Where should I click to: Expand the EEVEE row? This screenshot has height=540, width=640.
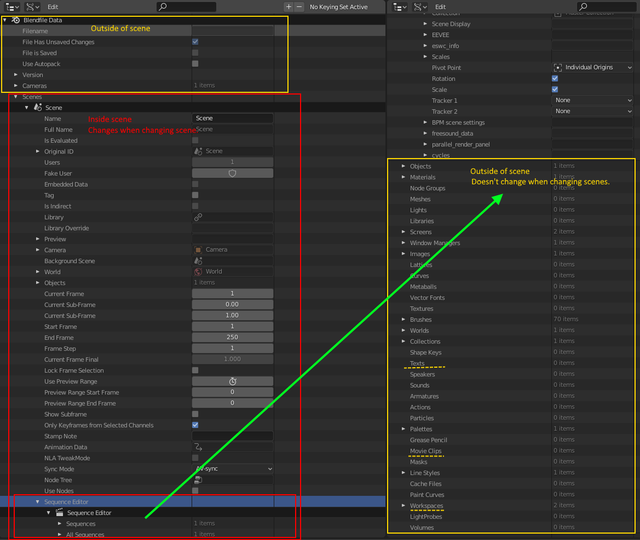point(425,35)
